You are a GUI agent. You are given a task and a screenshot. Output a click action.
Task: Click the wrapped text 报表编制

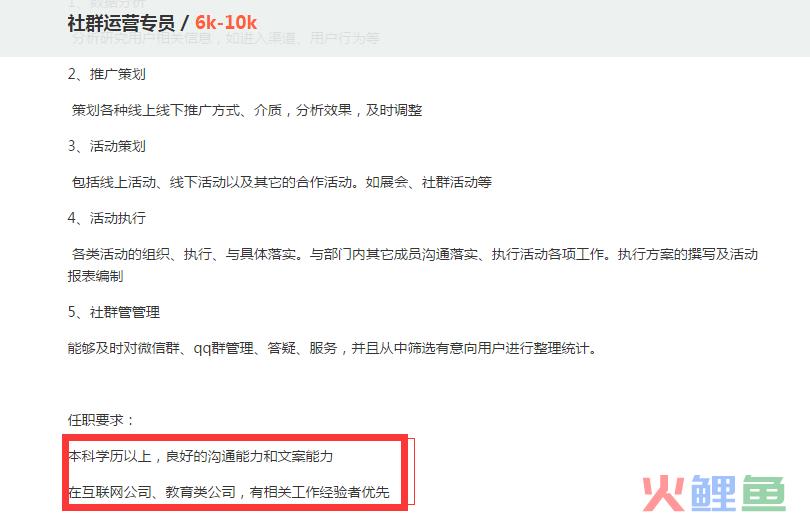95,276
